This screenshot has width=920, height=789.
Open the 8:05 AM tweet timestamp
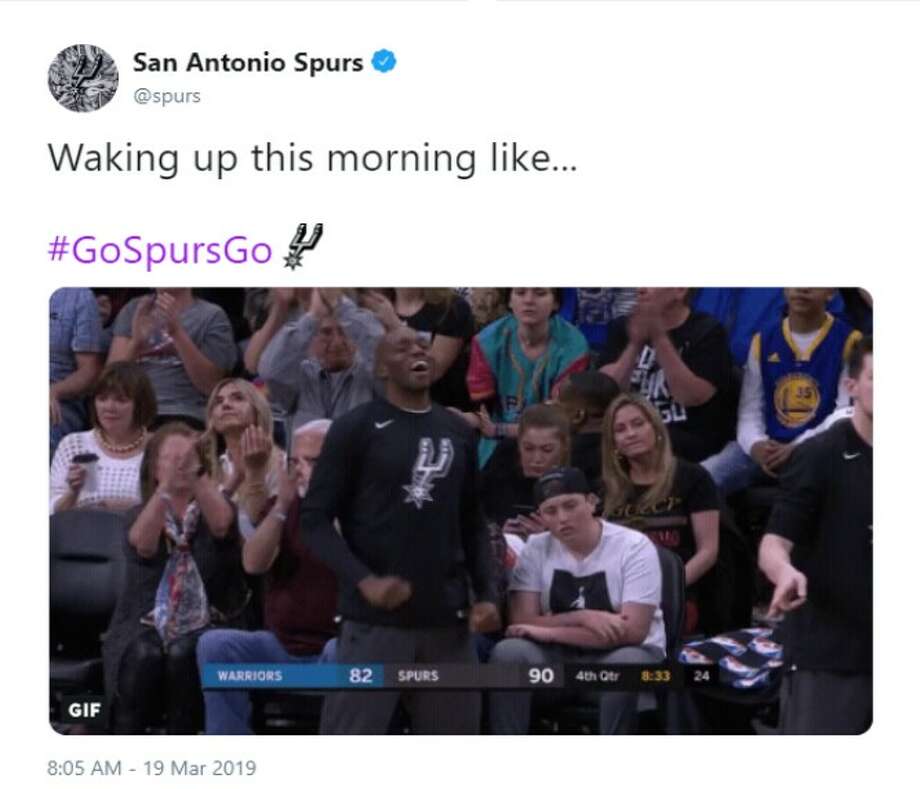[84, 768]
